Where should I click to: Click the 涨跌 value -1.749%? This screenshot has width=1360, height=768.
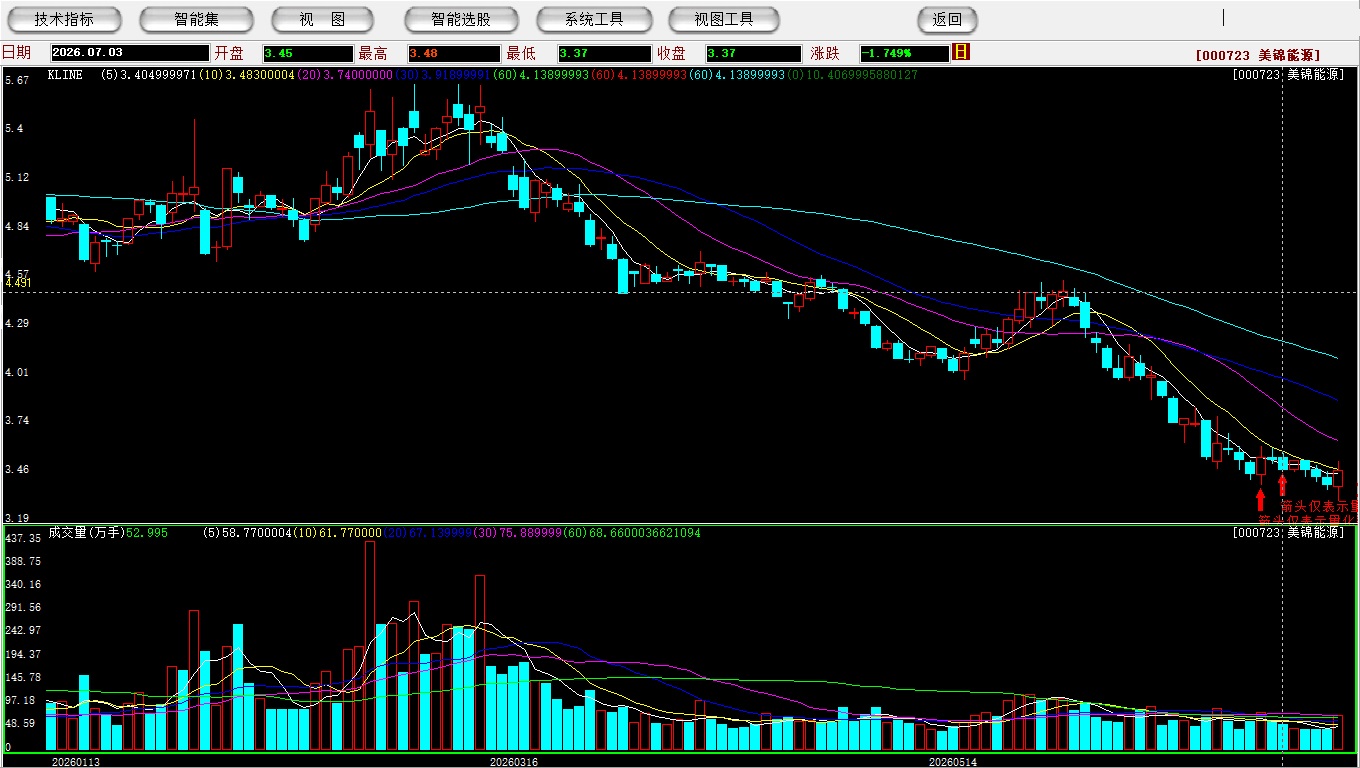(904, 53)
